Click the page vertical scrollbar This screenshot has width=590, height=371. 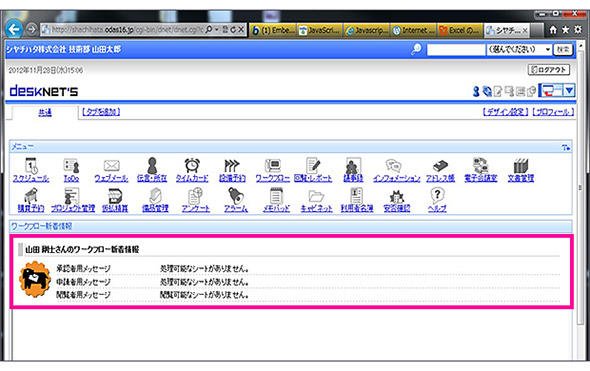[x=580, y=188]
